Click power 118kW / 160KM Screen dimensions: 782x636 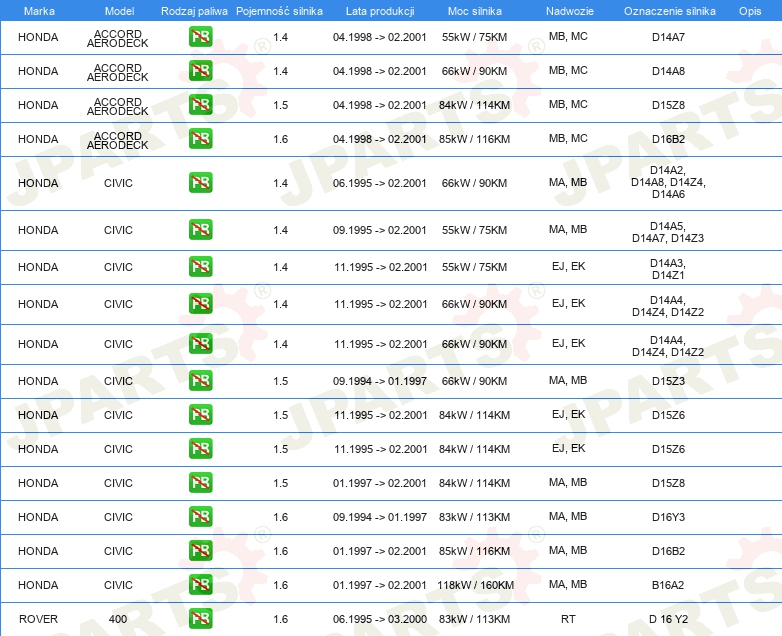click(x=475, y=585)
